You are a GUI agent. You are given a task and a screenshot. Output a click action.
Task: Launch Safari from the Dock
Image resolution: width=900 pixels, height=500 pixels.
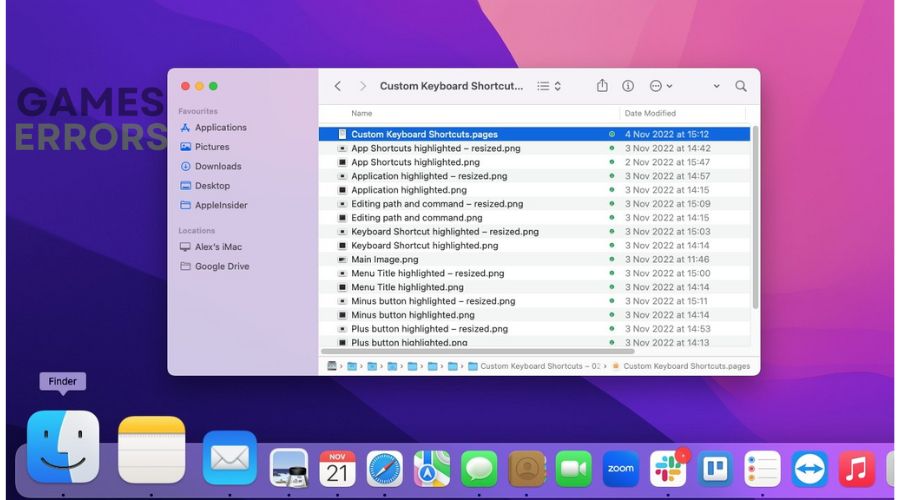coord(385,468)
